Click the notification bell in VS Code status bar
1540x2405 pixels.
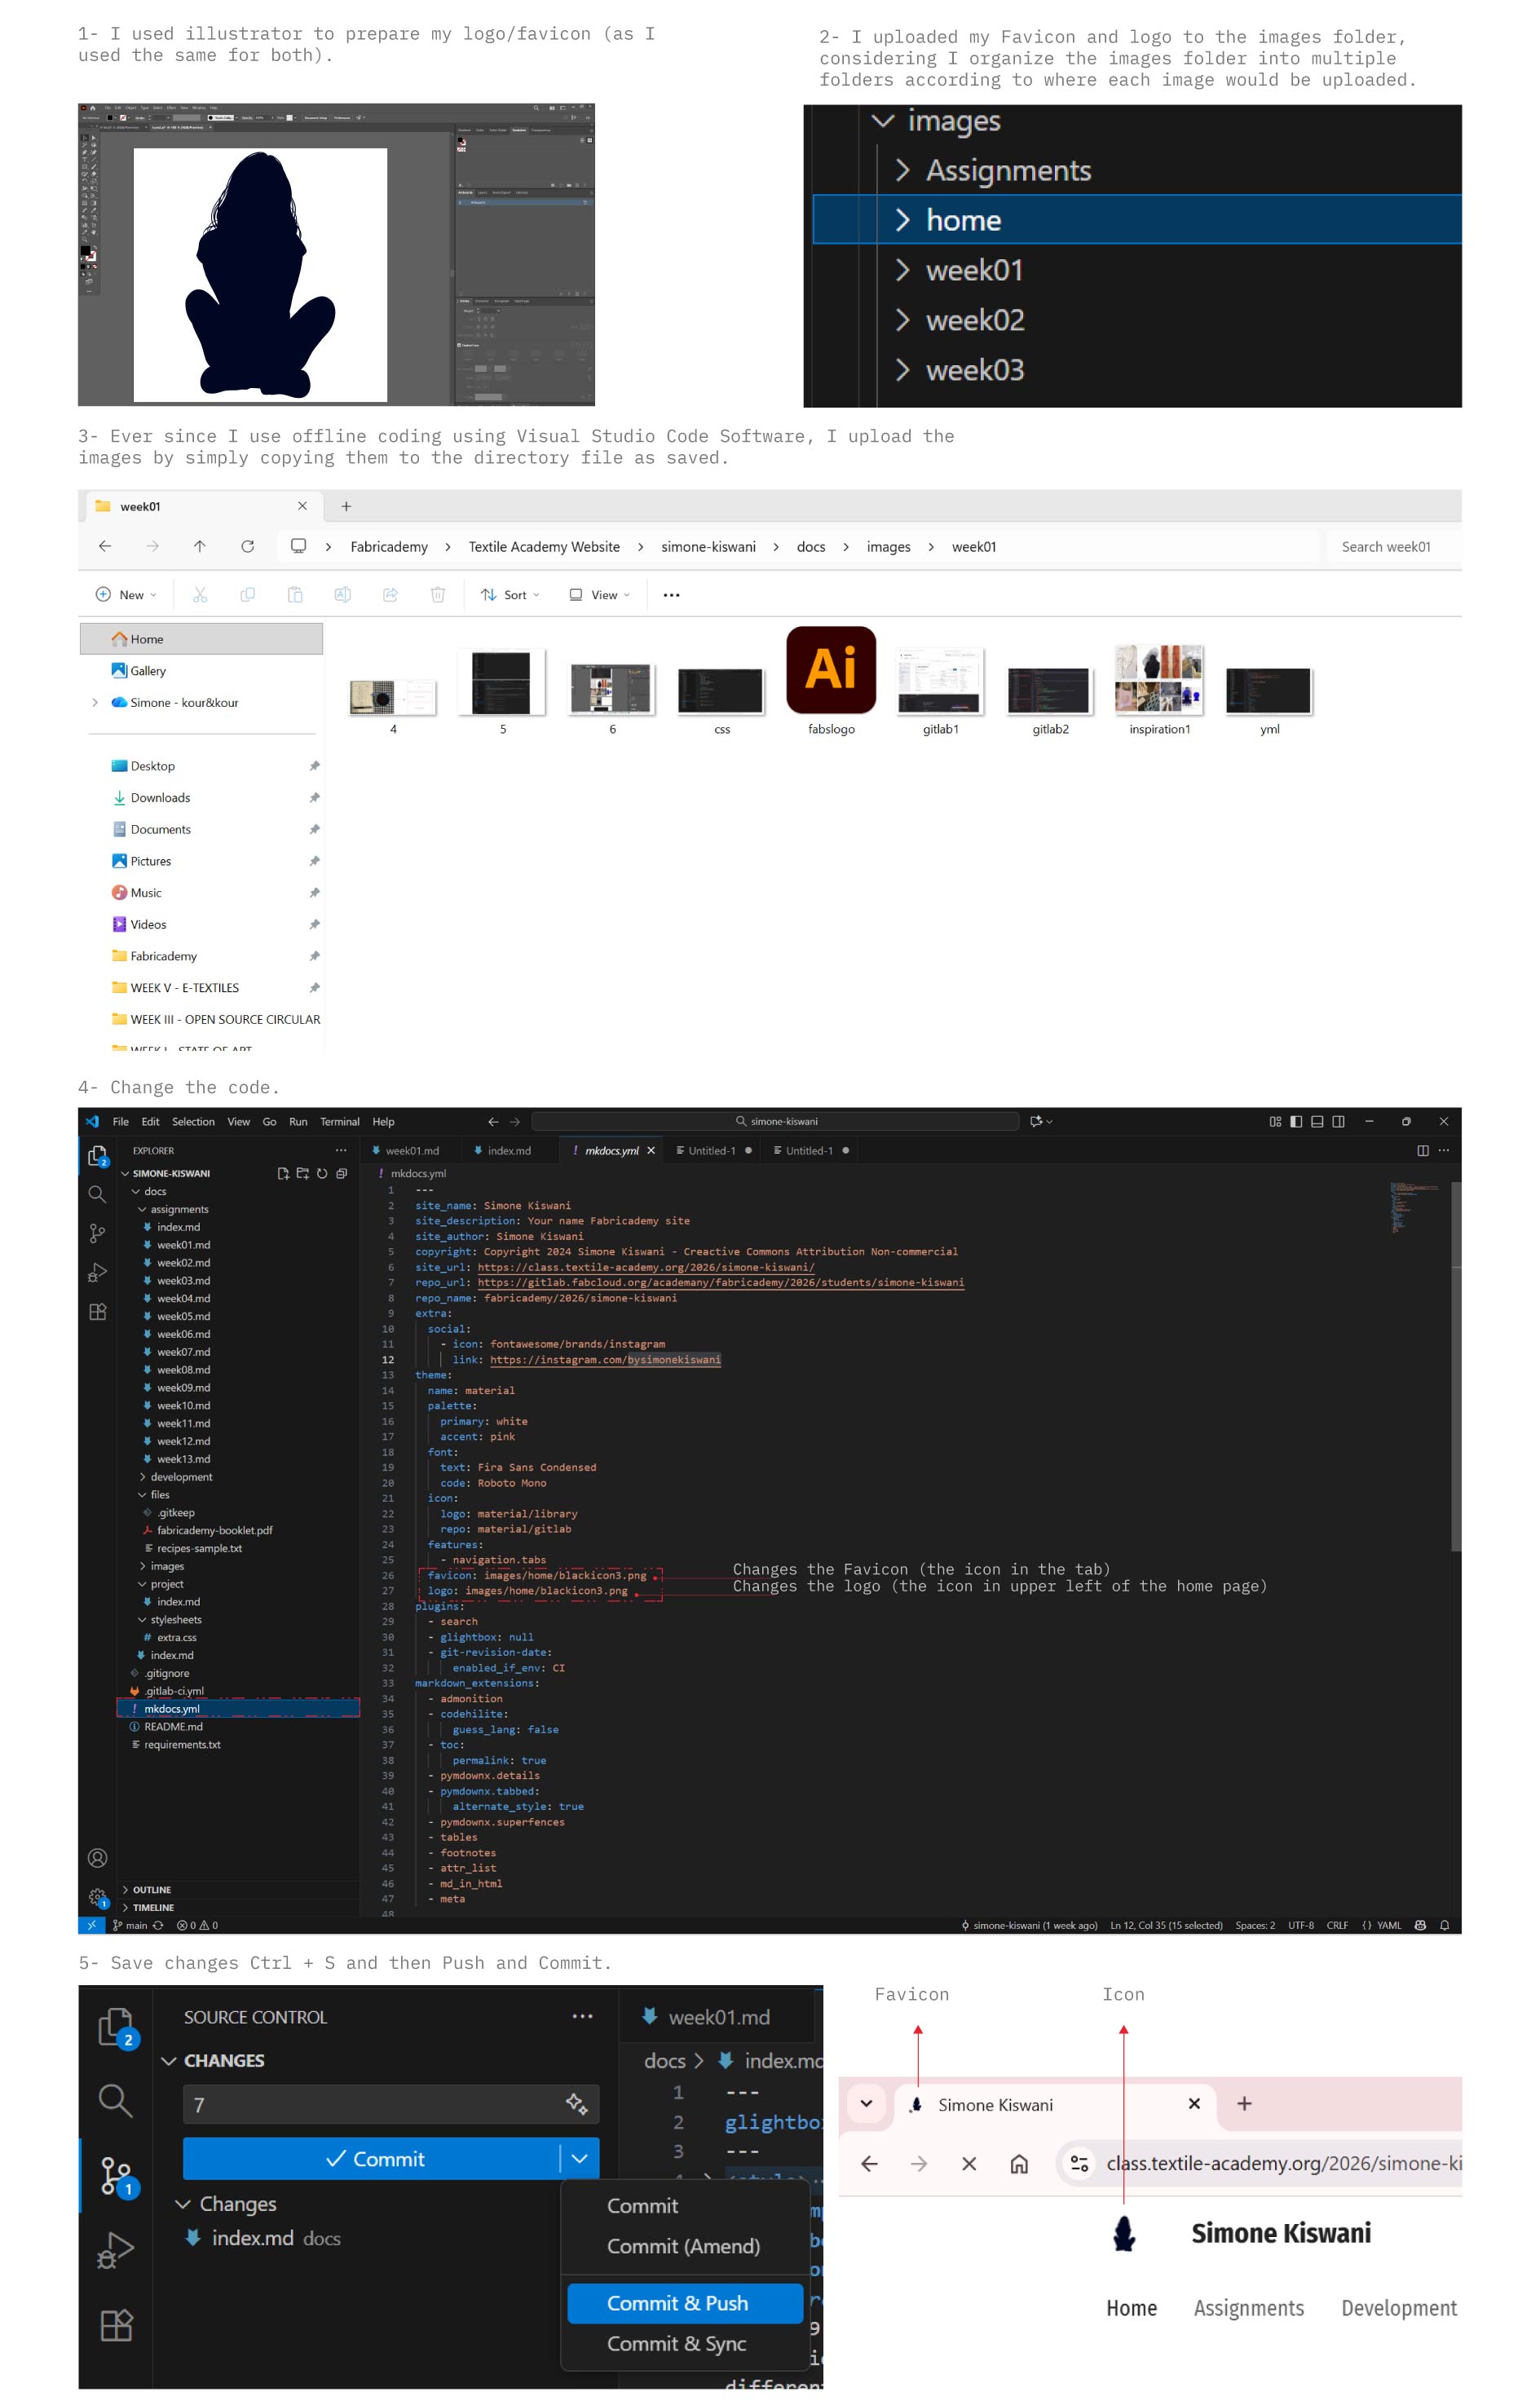pyautogui.click(x=1444, y=1925)
